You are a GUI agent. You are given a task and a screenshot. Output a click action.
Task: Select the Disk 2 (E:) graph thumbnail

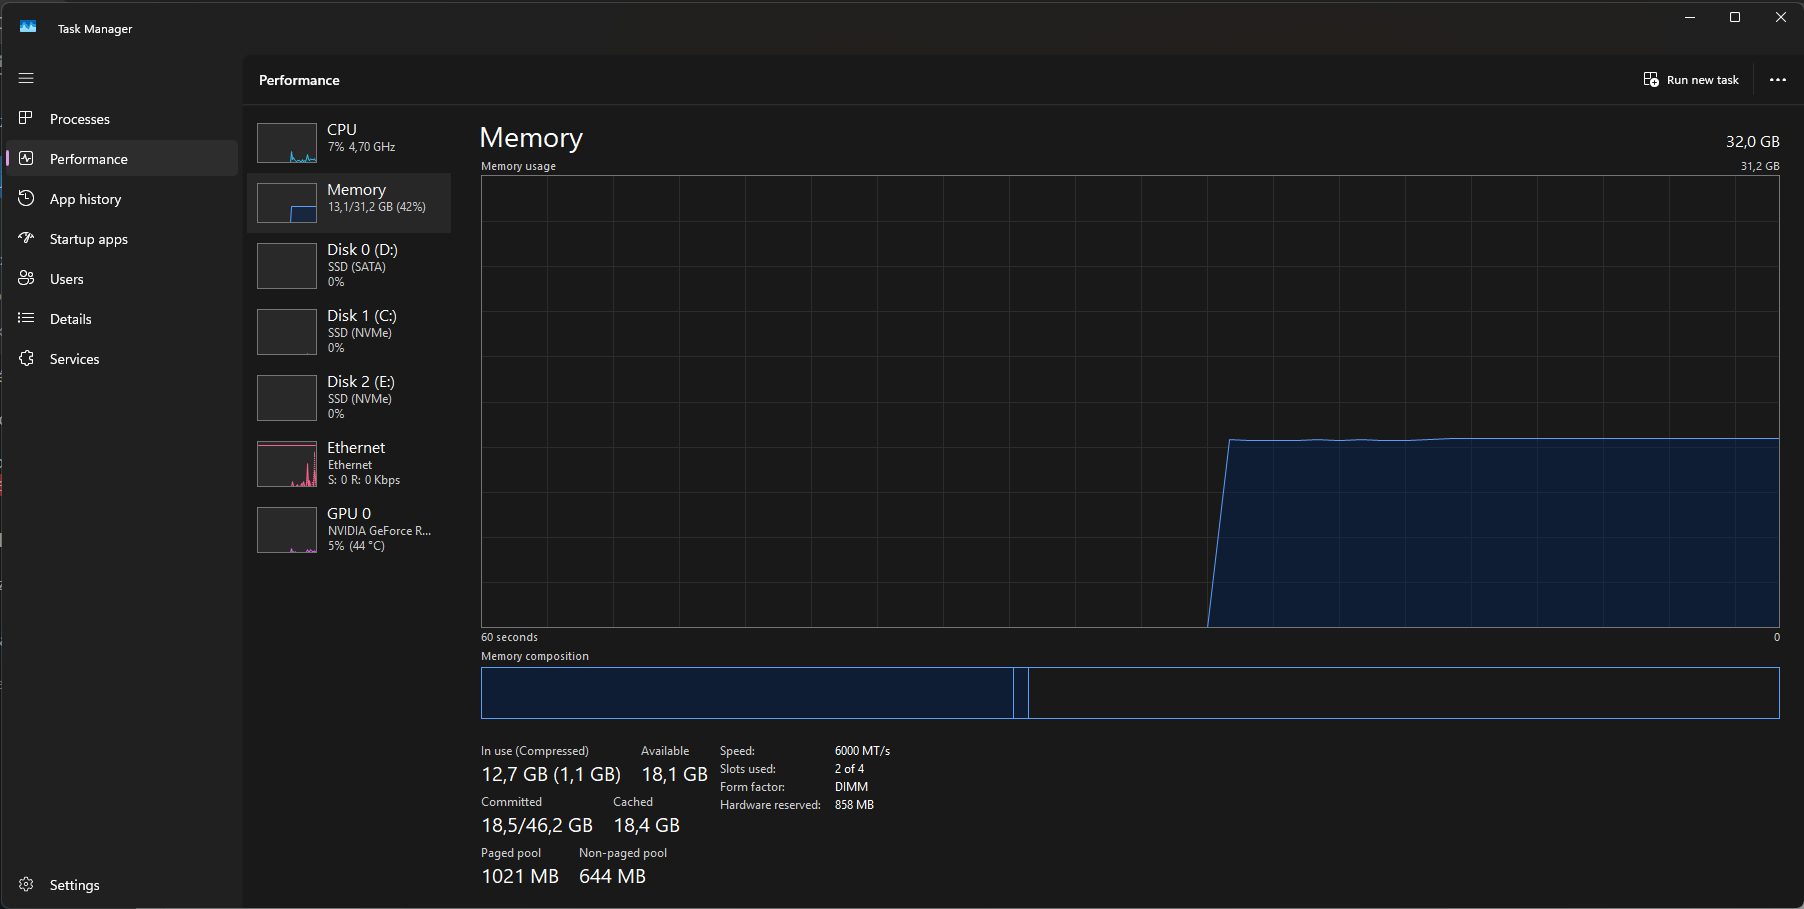click(287, 398)
